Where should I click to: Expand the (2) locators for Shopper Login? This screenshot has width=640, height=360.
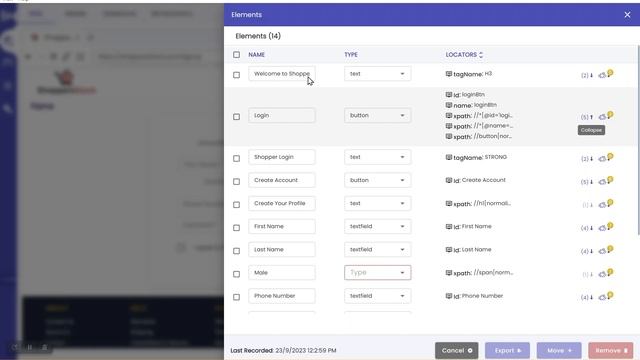point(587,159)
